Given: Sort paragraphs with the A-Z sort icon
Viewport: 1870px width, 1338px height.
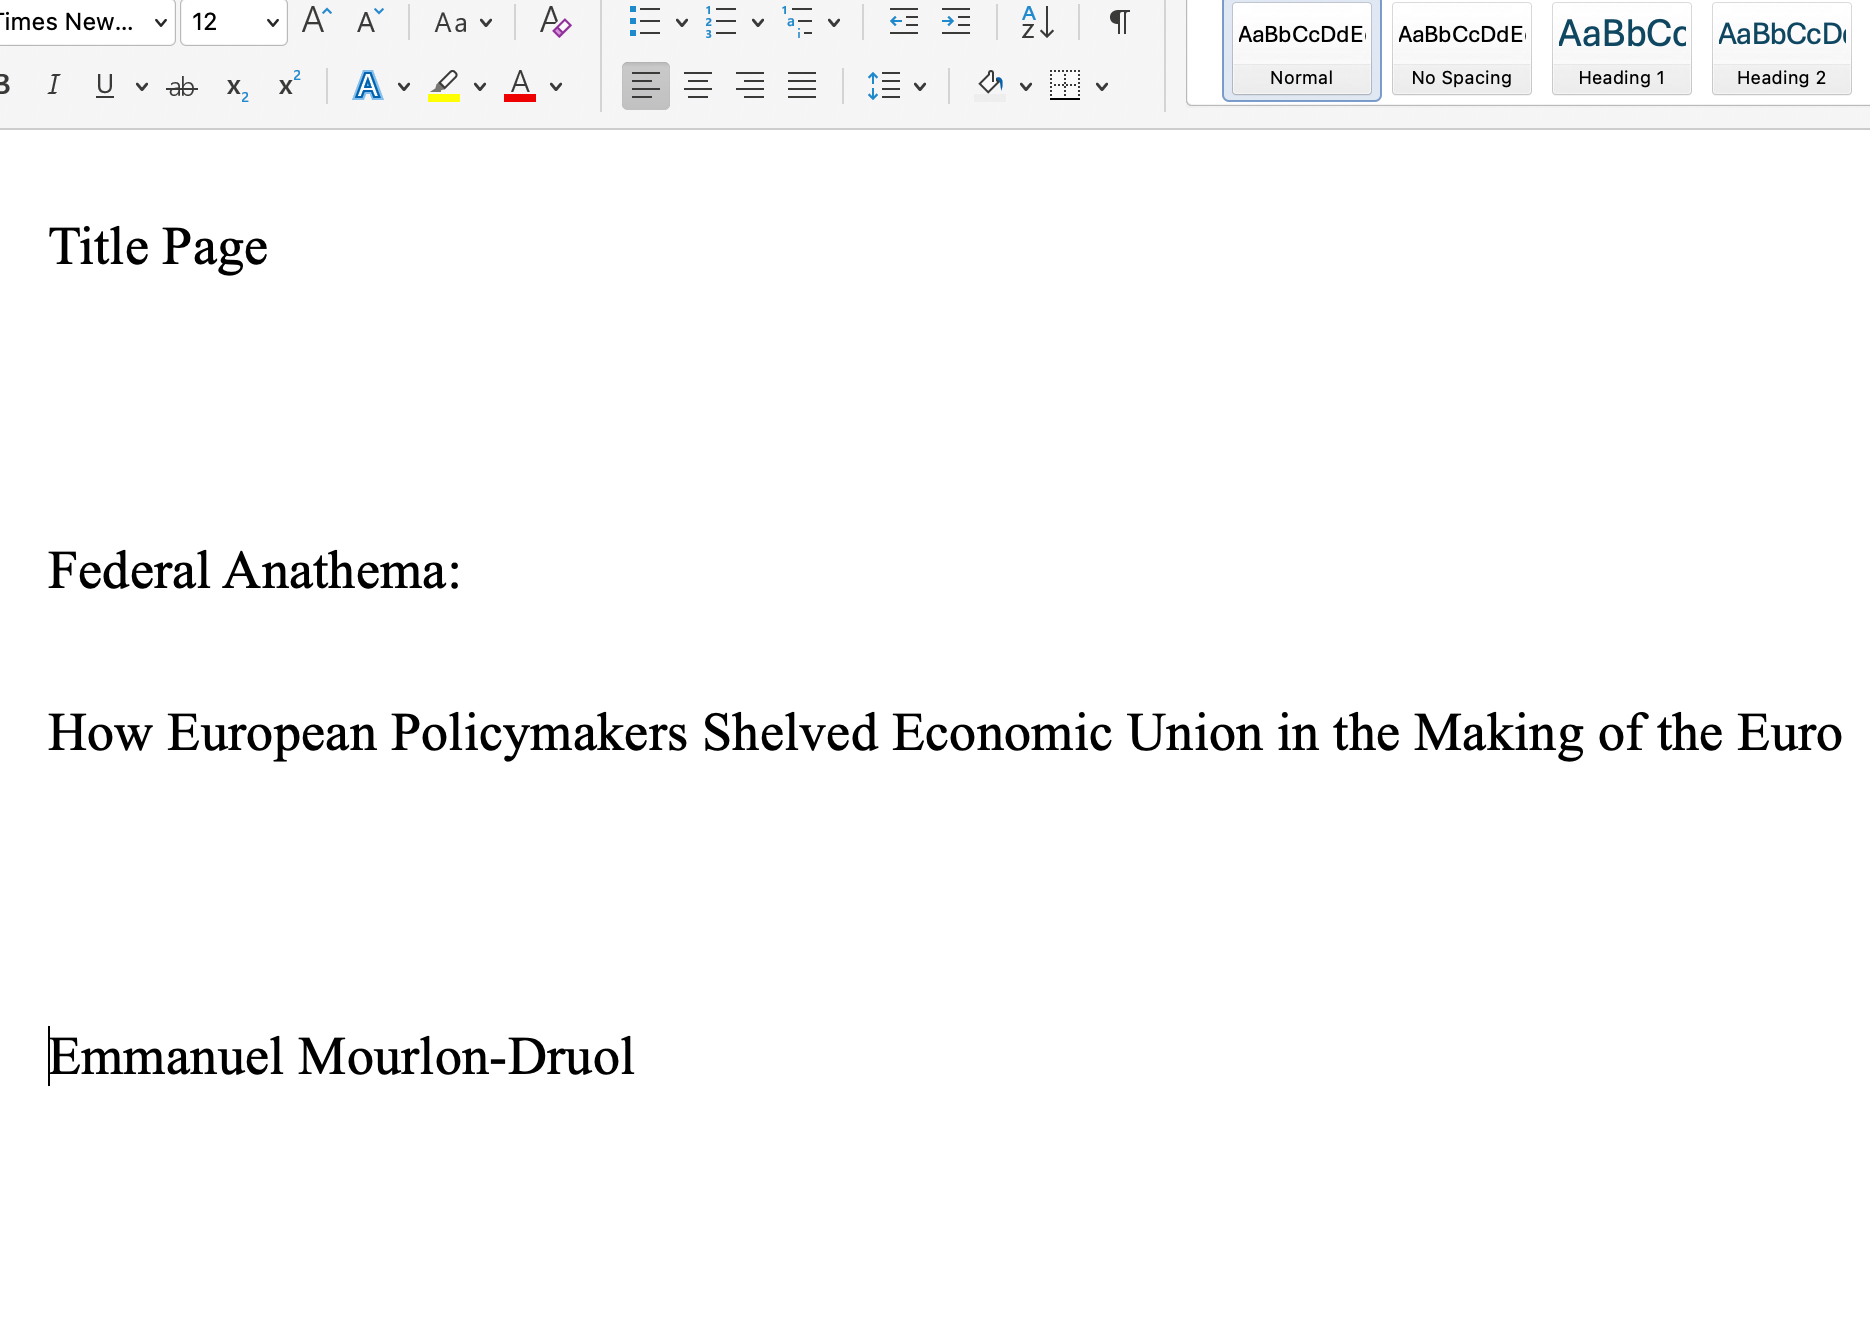Looking at the screenshot, I should click(1037, 21).
